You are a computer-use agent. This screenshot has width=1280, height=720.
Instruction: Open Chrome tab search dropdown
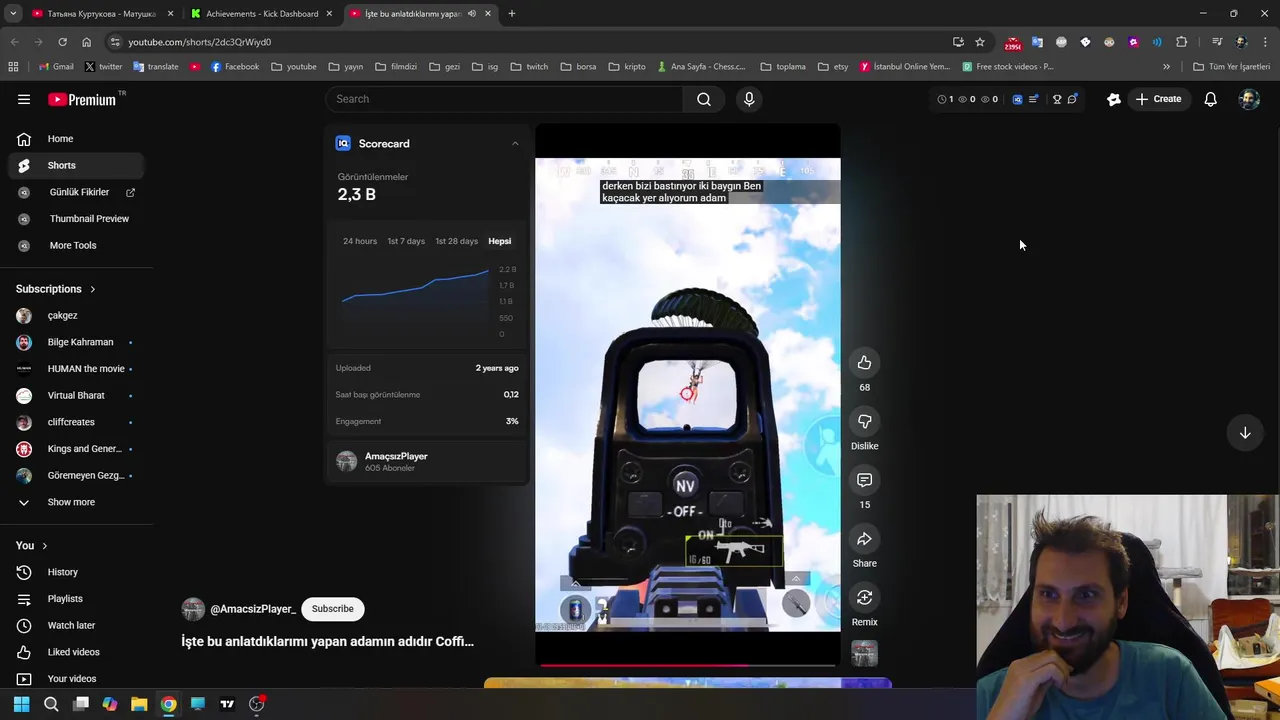[x=13, y=14]
